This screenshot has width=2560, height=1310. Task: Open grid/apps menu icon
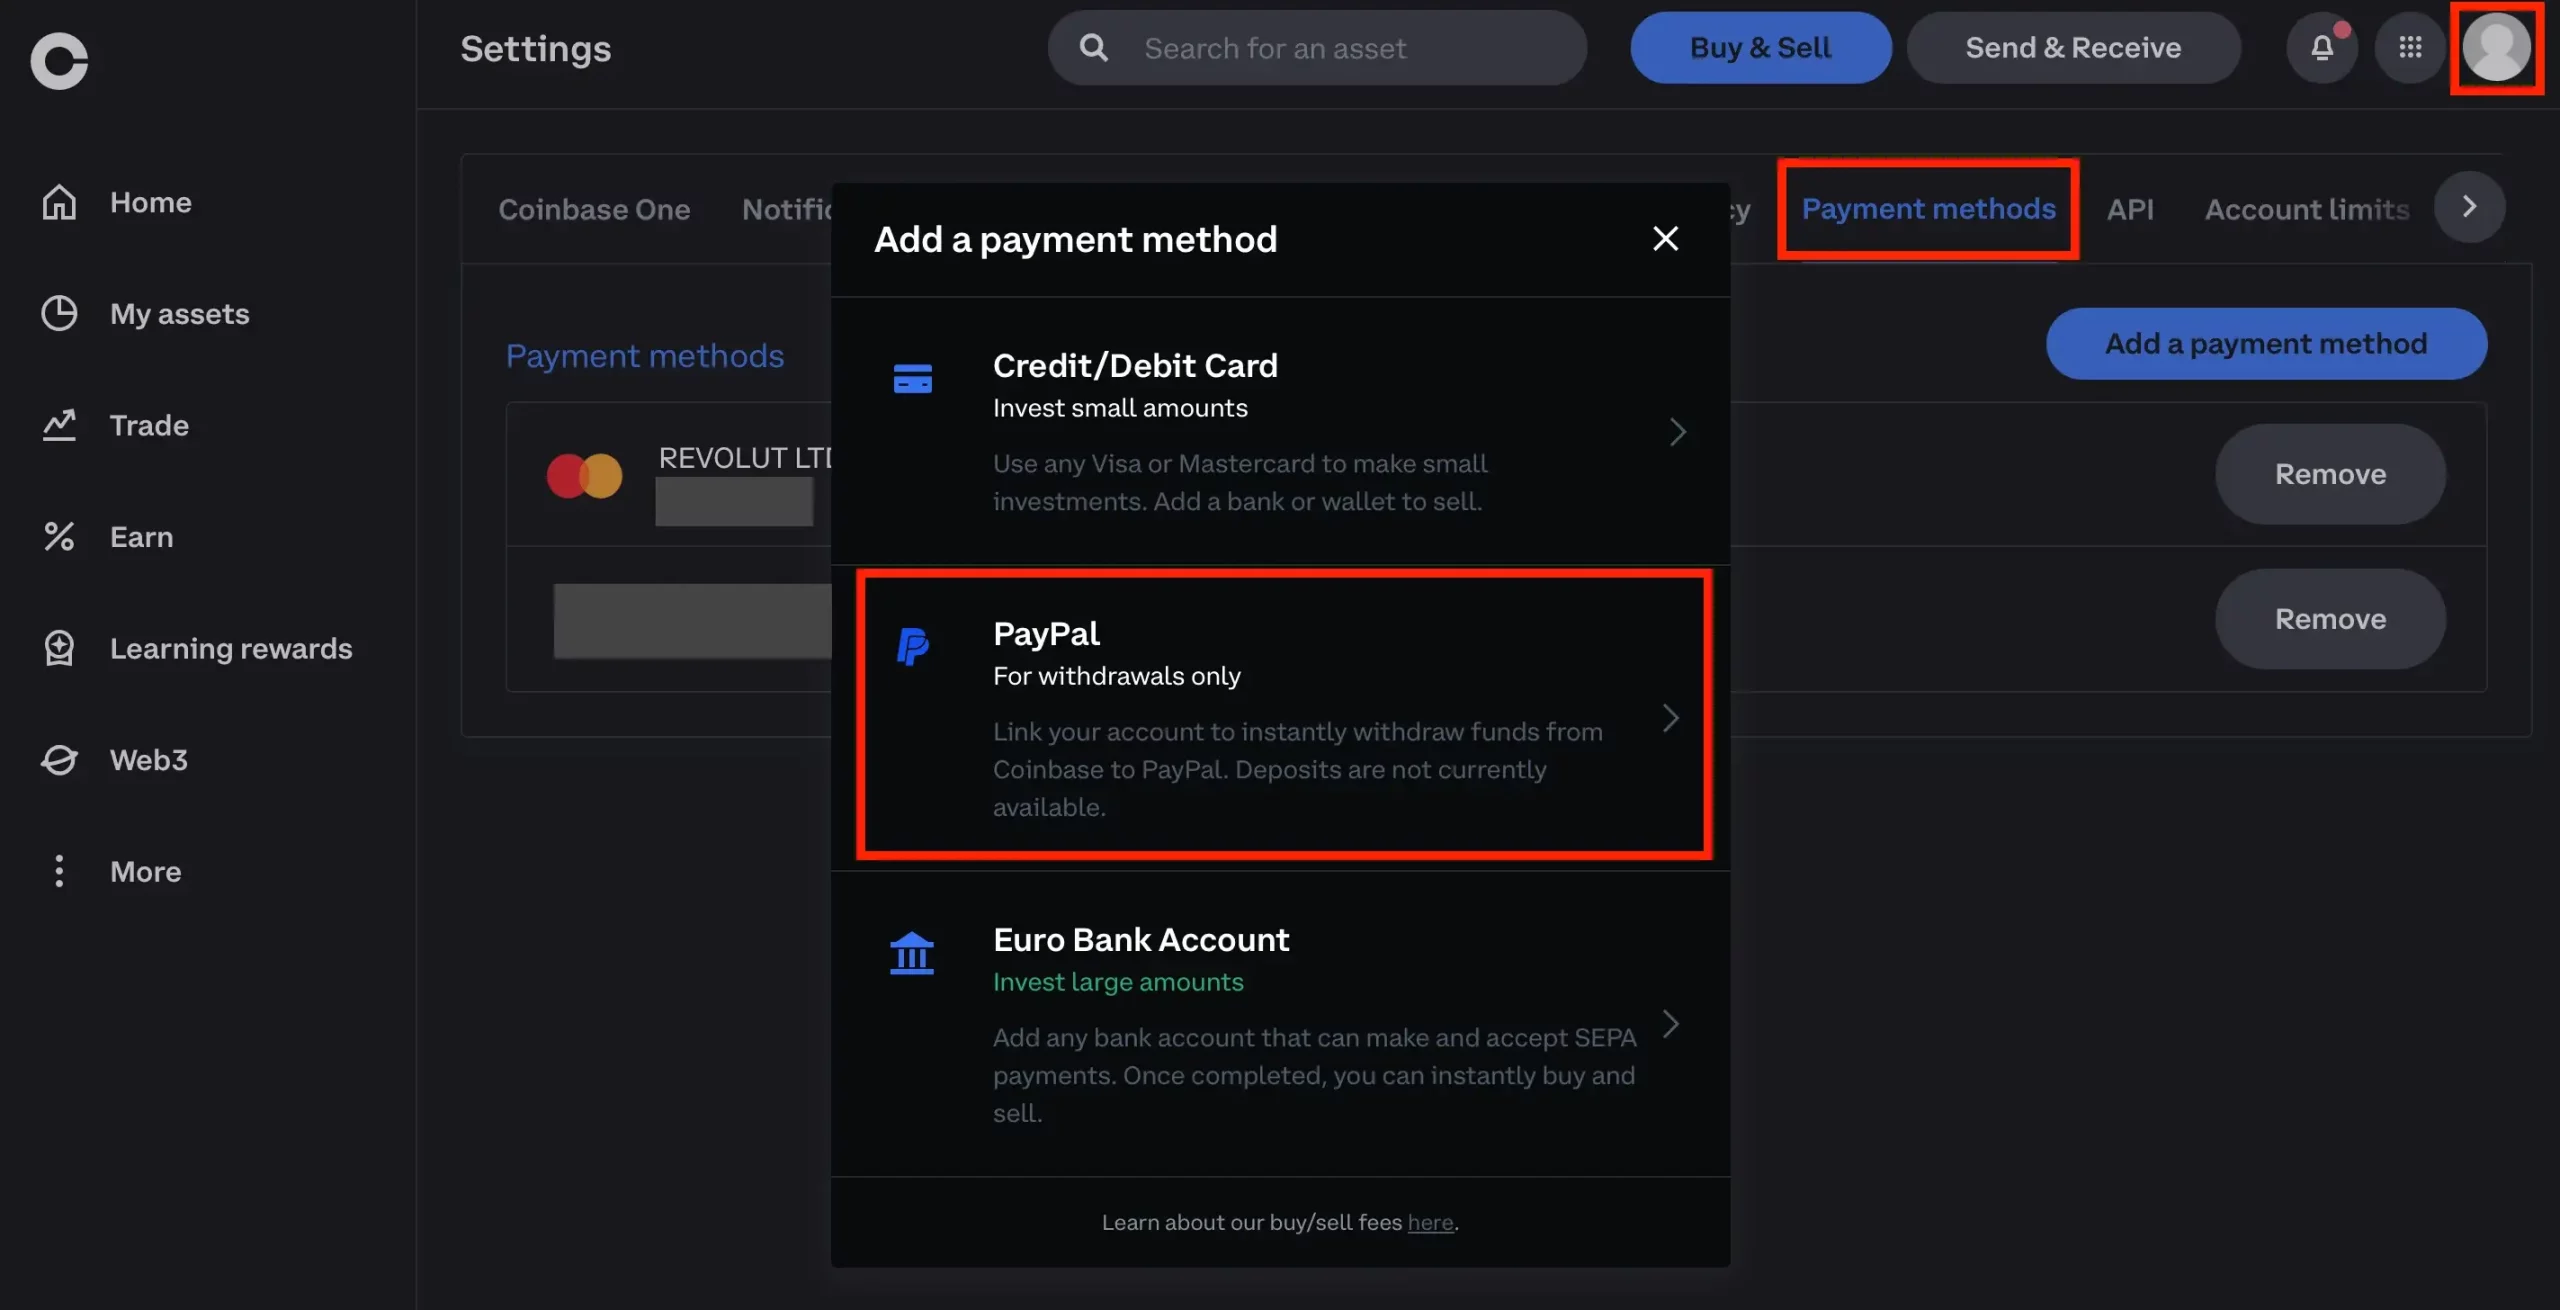coord(2410,47)
